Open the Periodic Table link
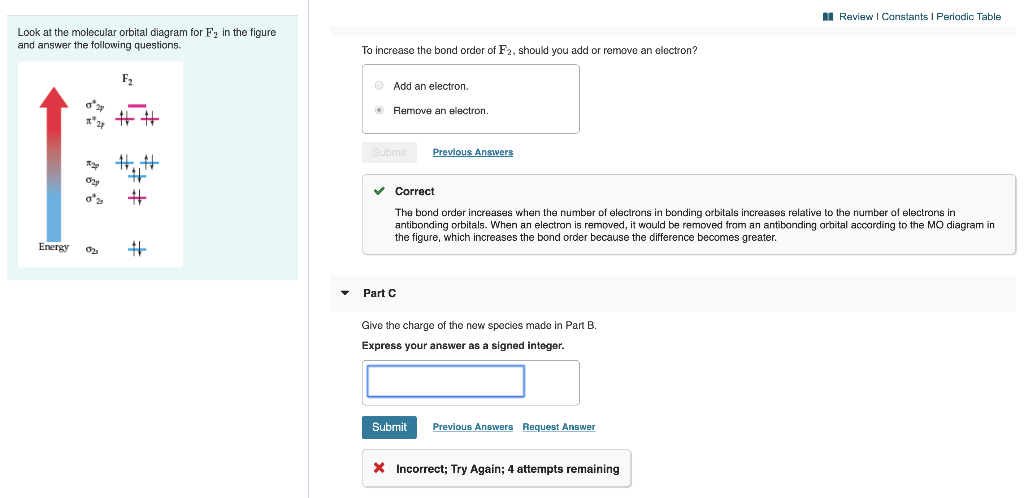The image size is (1024, 498). point(968,17)
